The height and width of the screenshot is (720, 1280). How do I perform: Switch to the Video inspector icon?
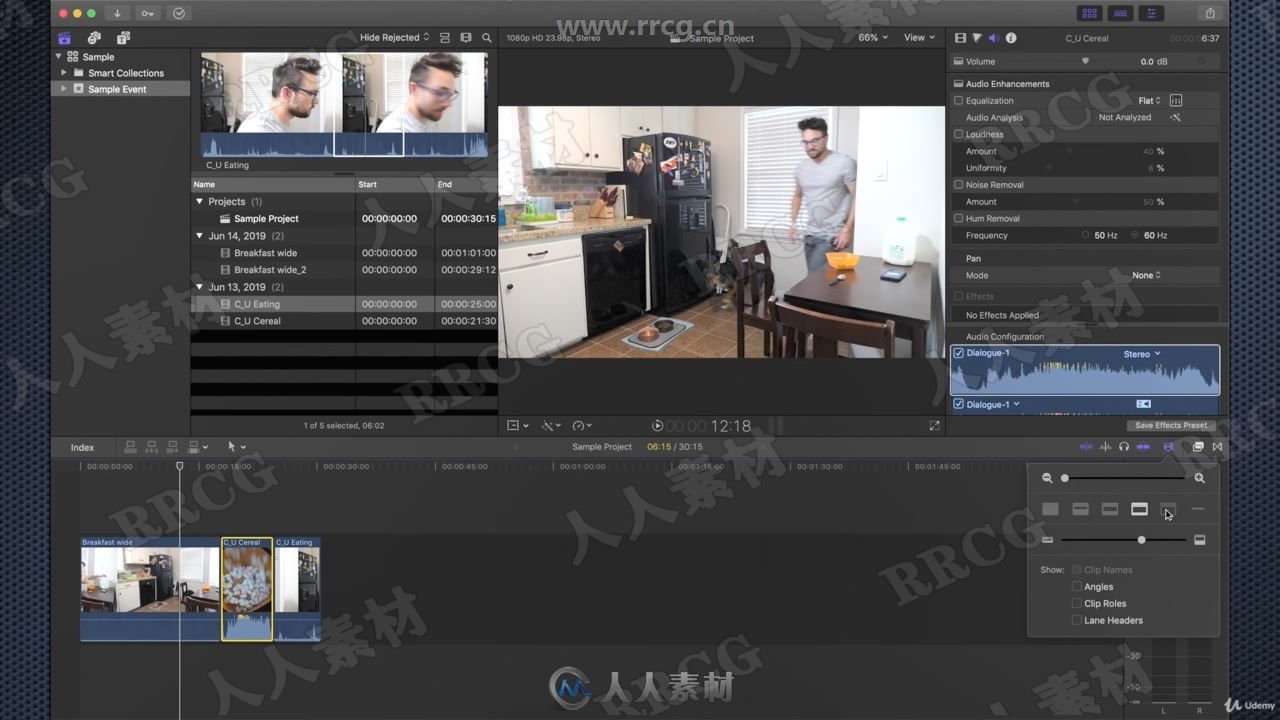pos(960,38)
